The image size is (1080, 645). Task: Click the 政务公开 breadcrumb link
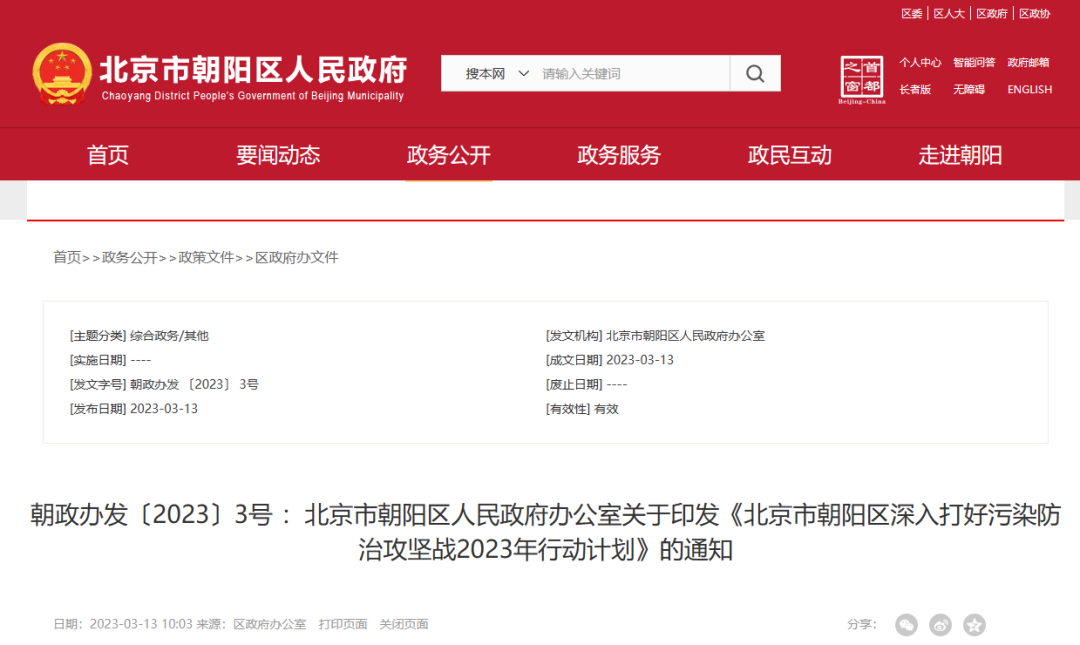(129, 258)
